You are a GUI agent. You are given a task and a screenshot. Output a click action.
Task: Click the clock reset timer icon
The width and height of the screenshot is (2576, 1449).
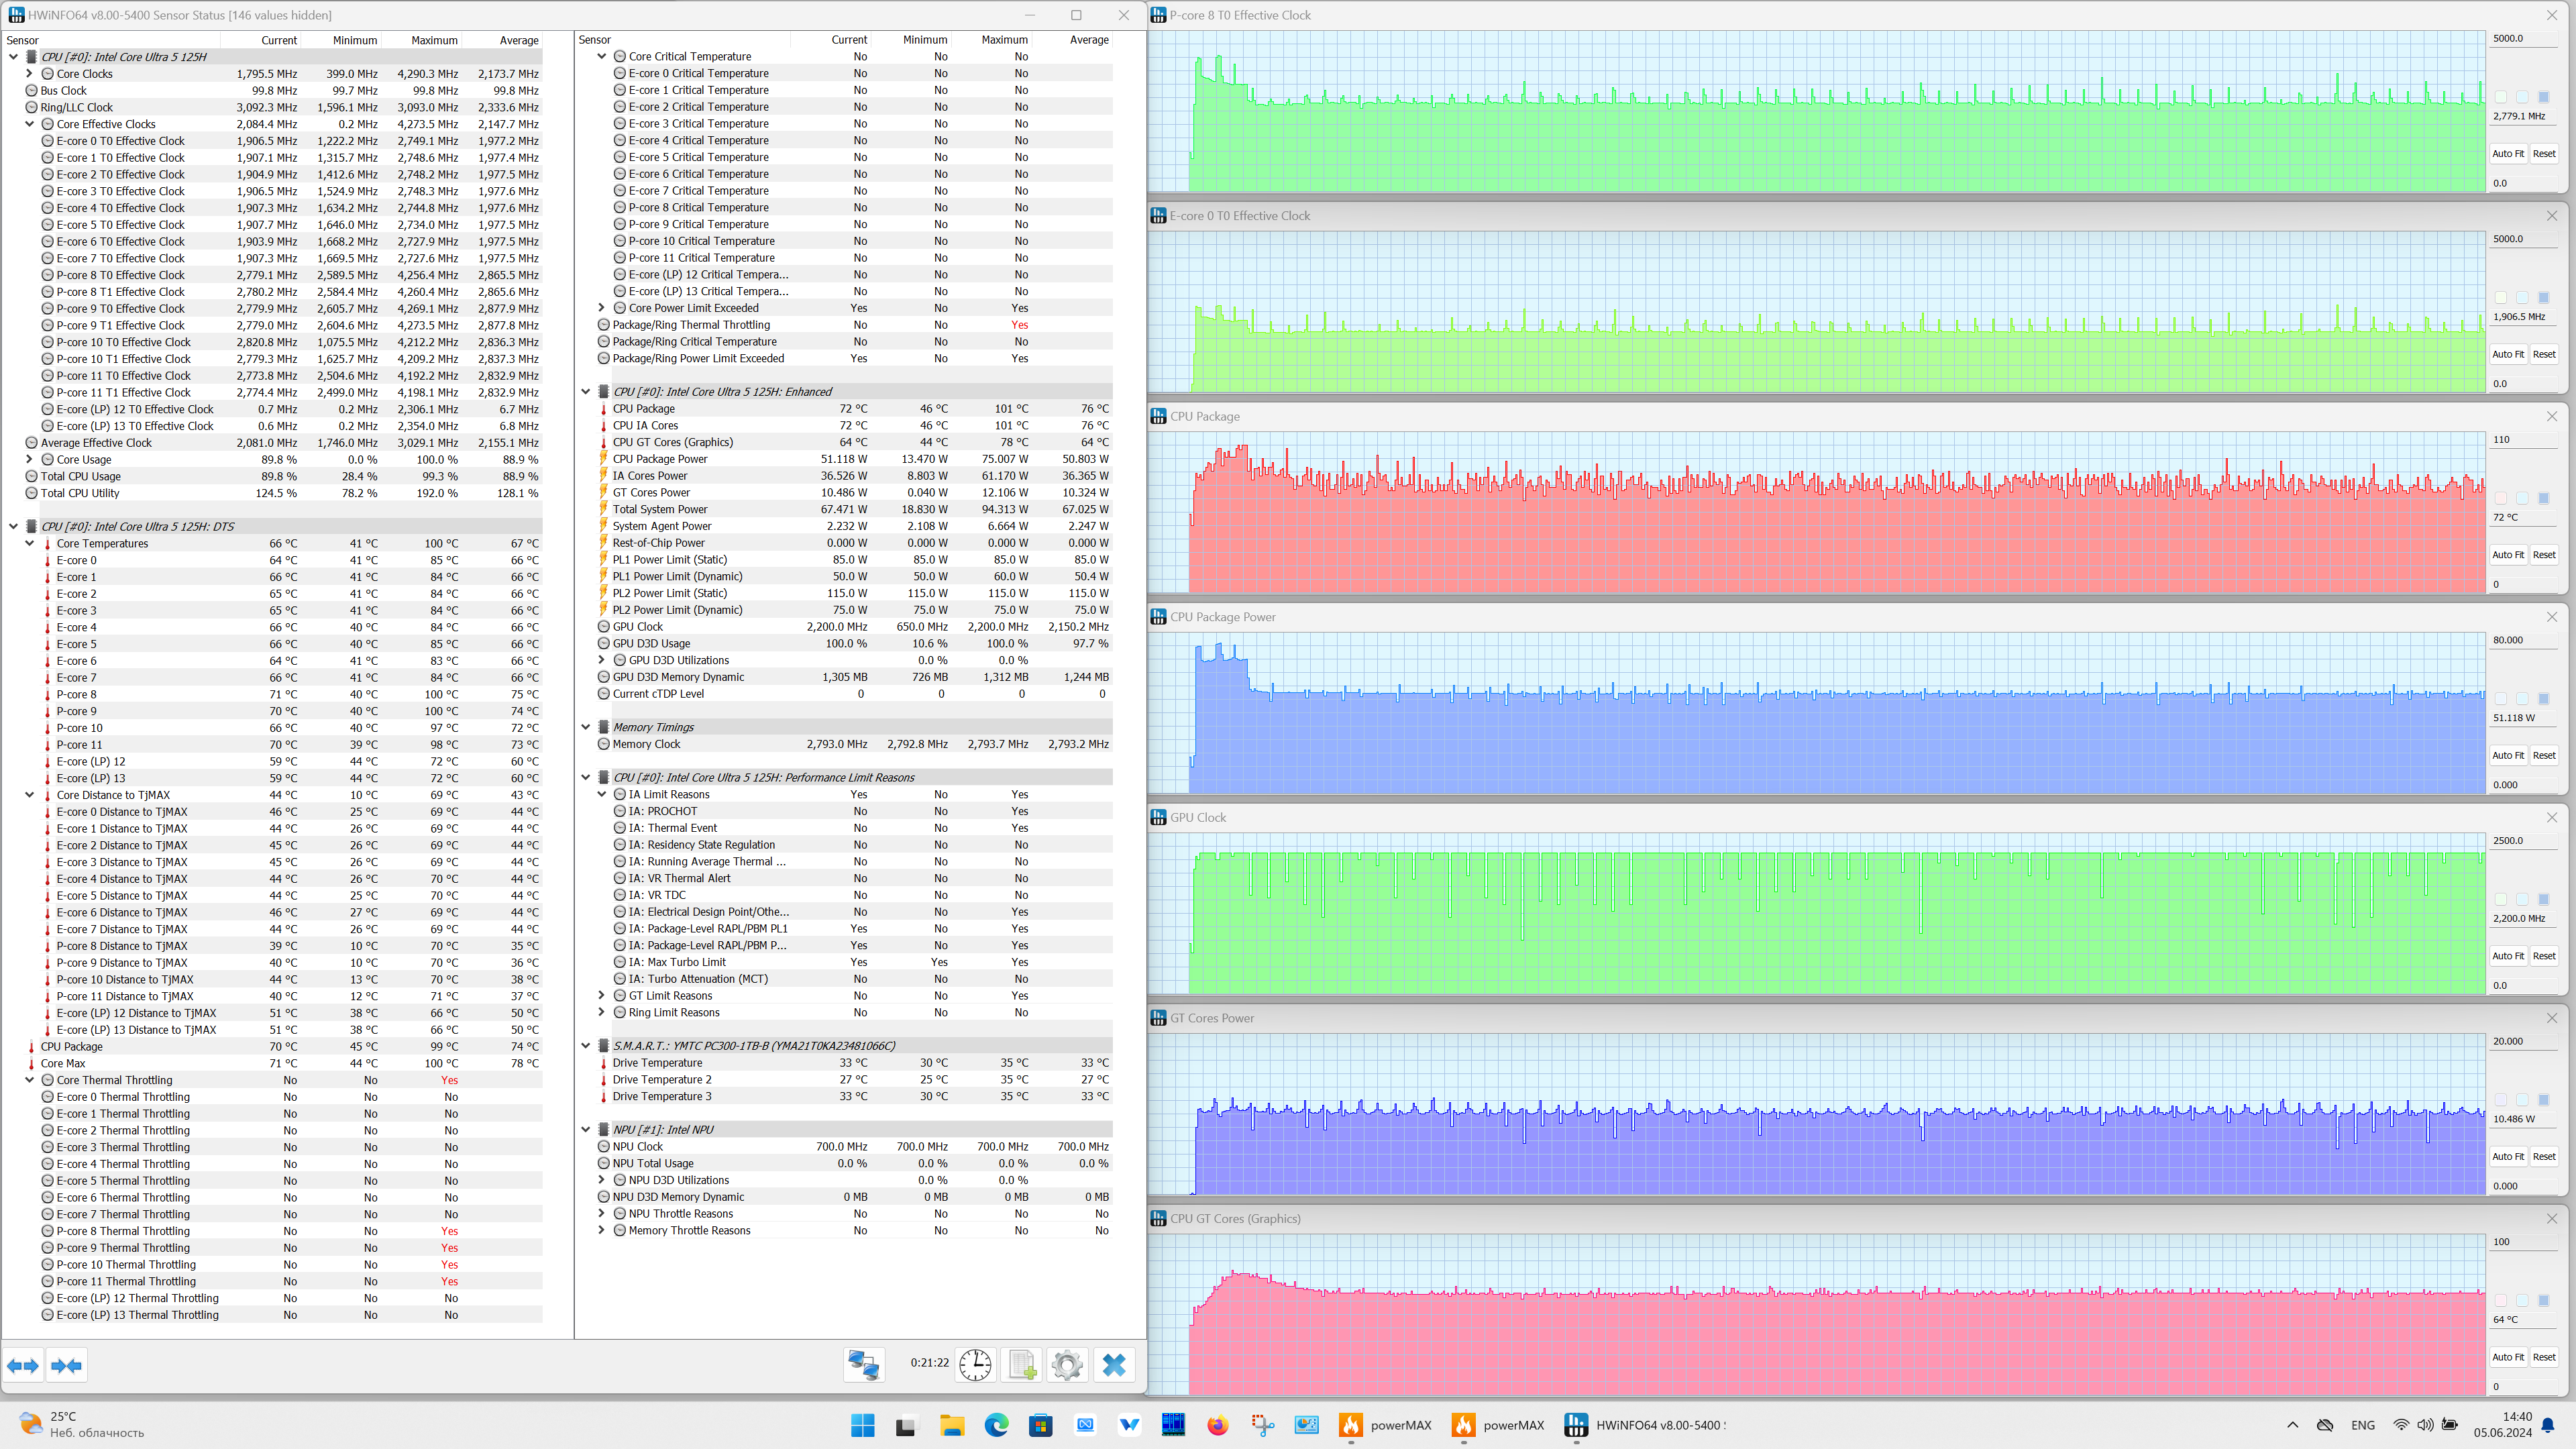pos(975,1364)
